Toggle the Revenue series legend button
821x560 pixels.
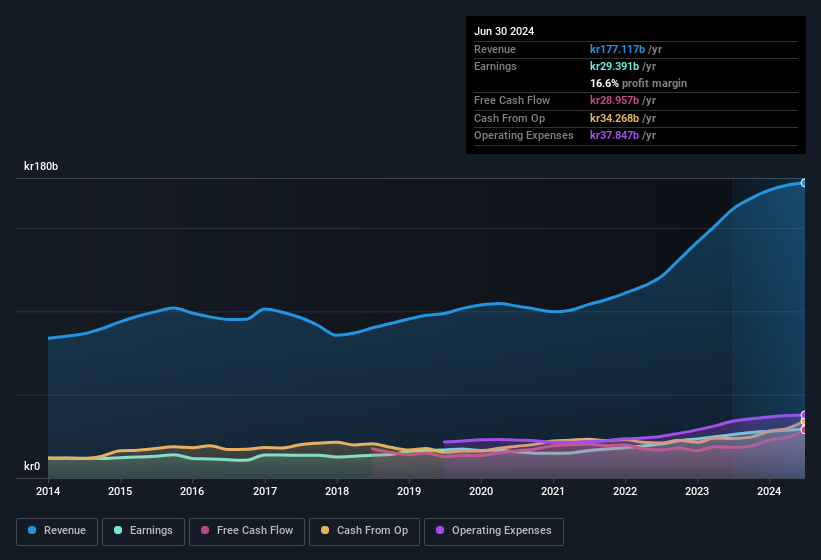coord(57,531)
